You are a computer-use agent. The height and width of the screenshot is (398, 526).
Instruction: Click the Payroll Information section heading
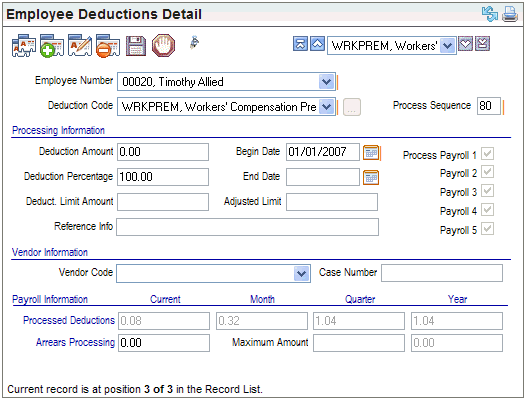tap(50, 299)
